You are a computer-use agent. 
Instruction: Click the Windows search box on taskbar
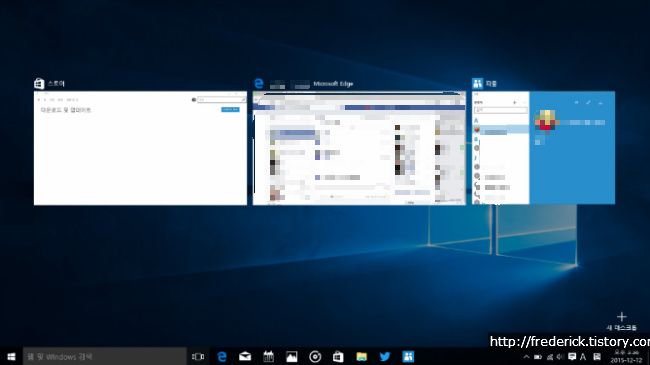104,357
